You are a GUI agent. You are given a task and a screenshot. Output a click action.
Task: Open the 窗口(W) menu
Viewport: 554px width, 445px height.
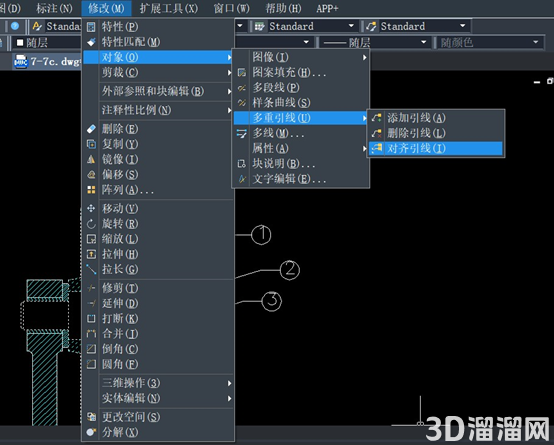231,8
